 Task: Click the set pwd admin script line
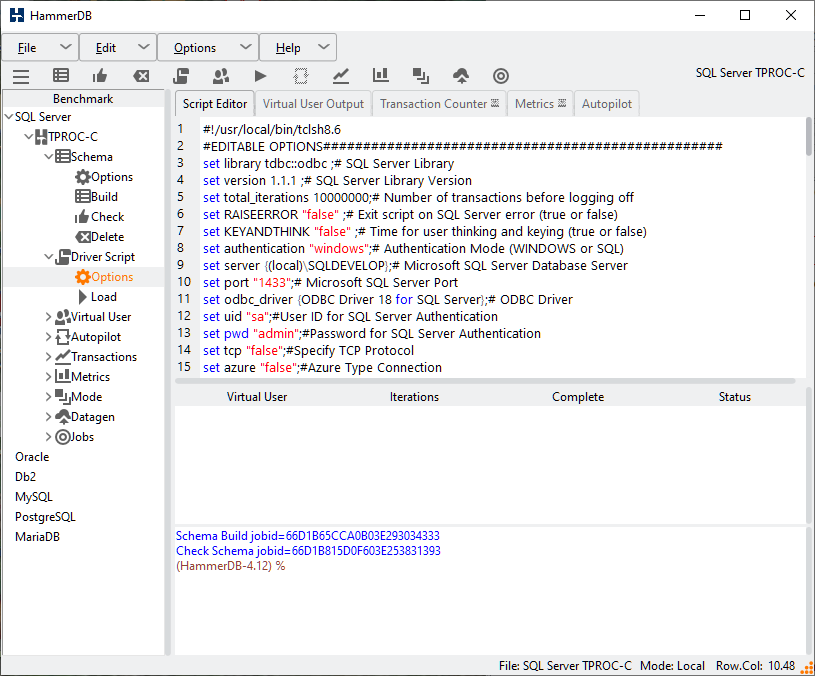[x=372, y=334]
